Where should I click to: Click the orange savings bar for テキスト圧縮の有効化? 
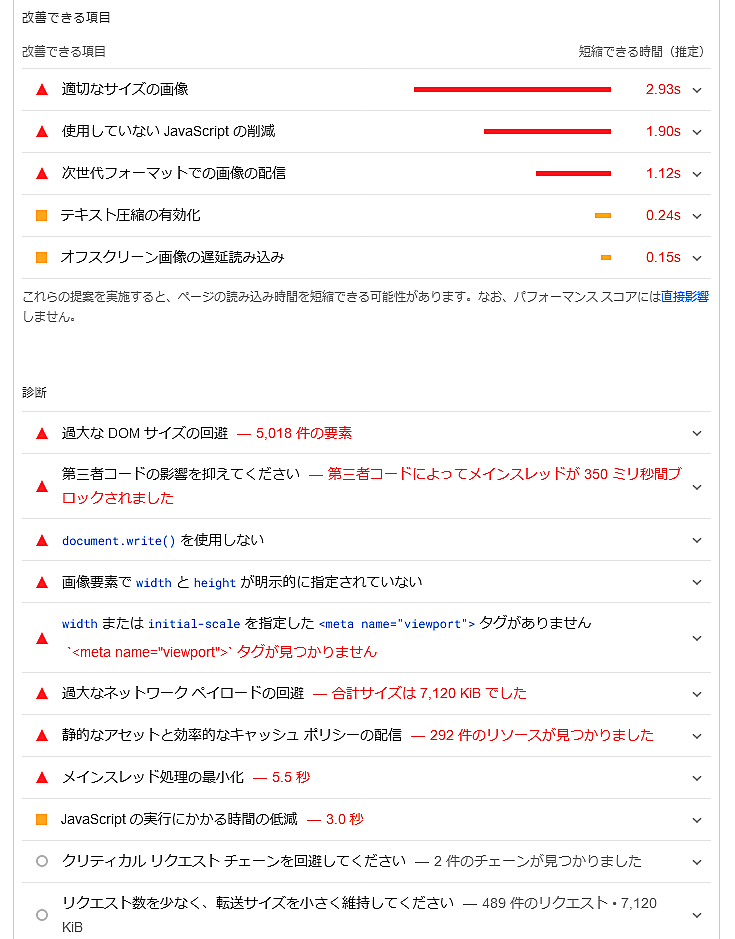[x=603, y=215]
